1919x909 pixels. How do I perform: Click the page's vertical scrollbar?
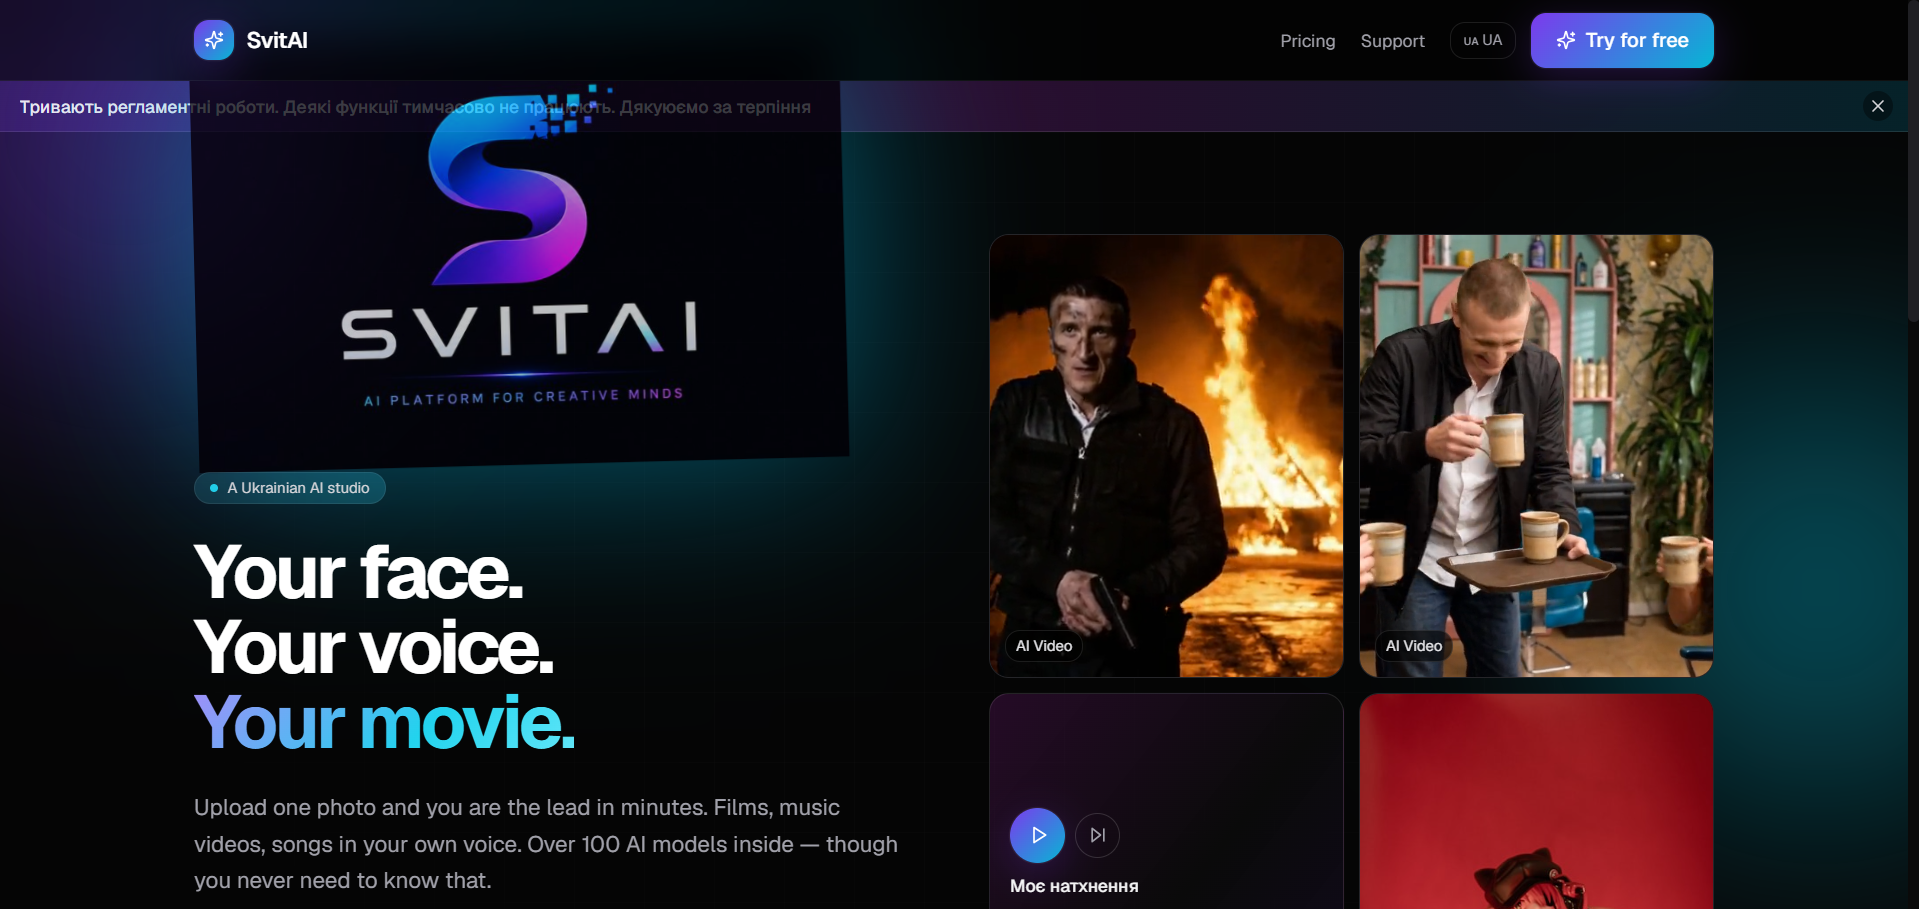[x=1913, y=160]
